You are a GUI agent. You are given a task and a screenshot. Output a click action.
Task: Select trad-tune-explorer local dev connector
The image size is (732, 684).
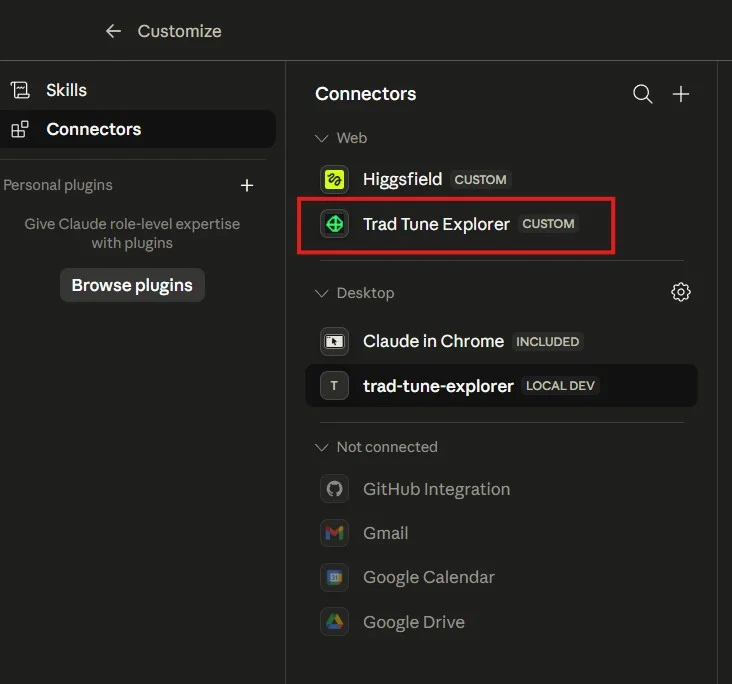(x=501, y=386)
